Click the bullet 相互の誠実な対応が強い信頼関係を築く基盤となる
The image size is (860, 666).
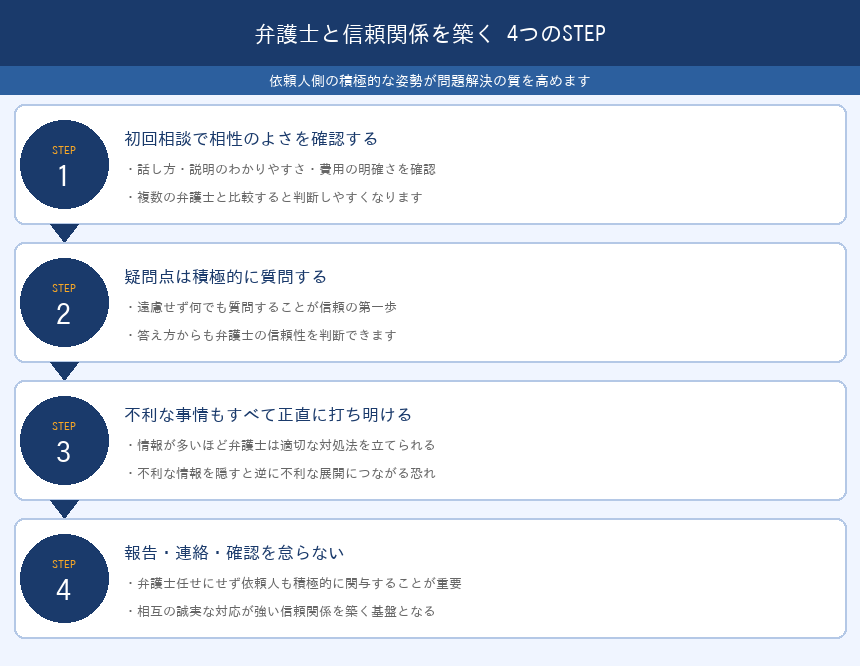click(x=281, y=611)
